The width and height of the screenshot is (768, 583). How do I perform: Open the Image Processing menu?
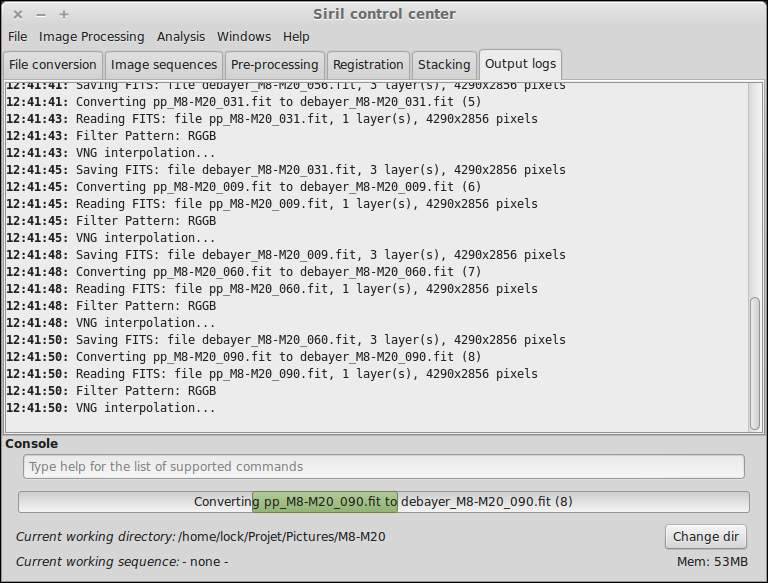point(92,37)
